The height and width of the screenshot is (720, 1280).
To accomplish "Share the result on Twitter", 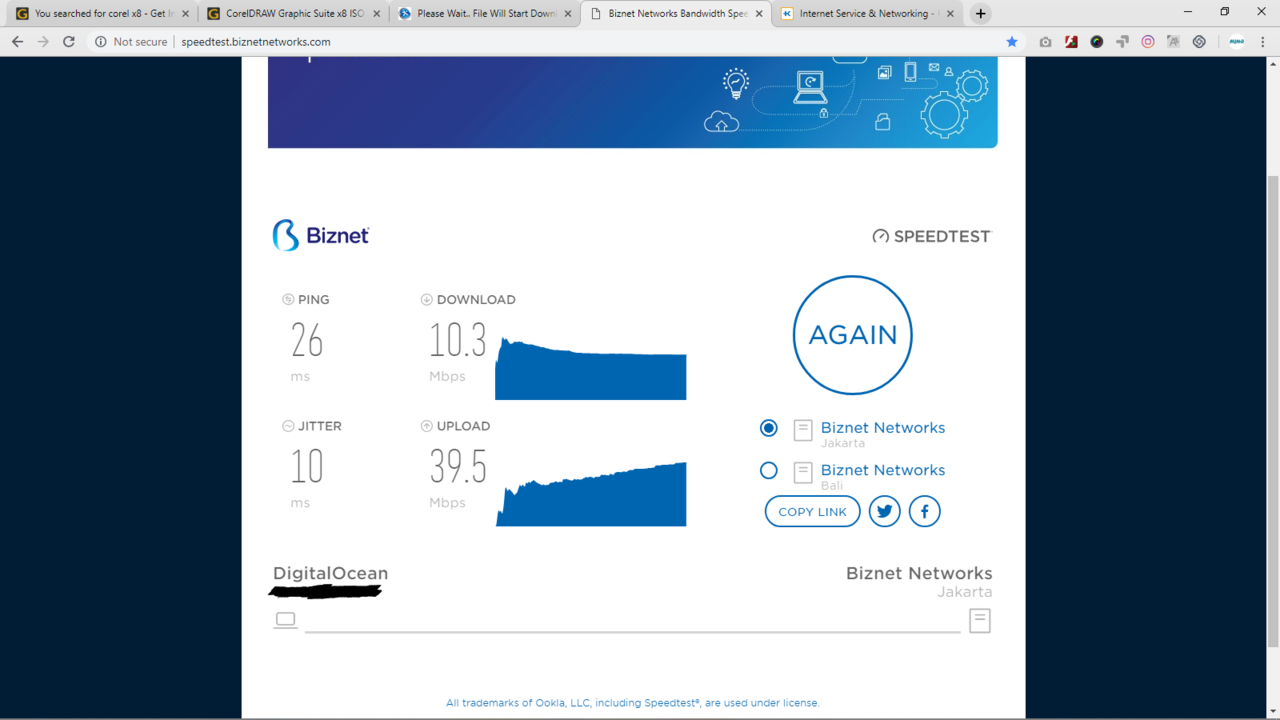I will 884,511.
